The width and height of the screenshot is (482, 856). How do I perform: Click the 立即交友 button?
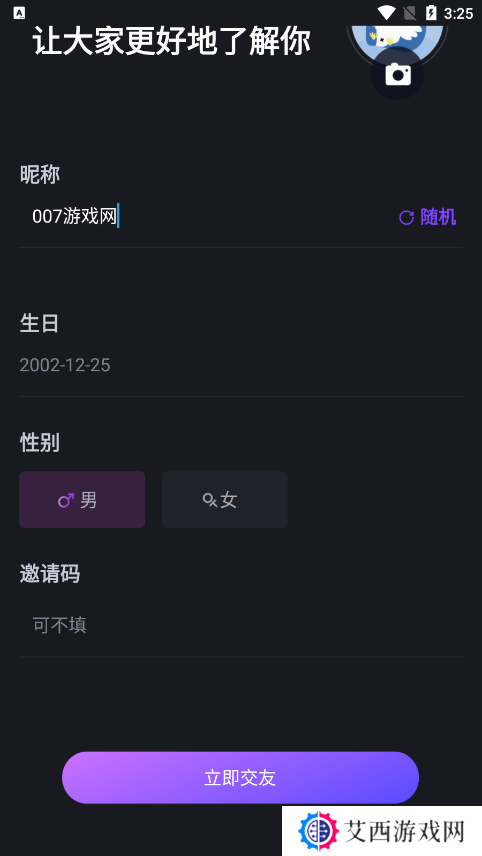click(240, 777)
